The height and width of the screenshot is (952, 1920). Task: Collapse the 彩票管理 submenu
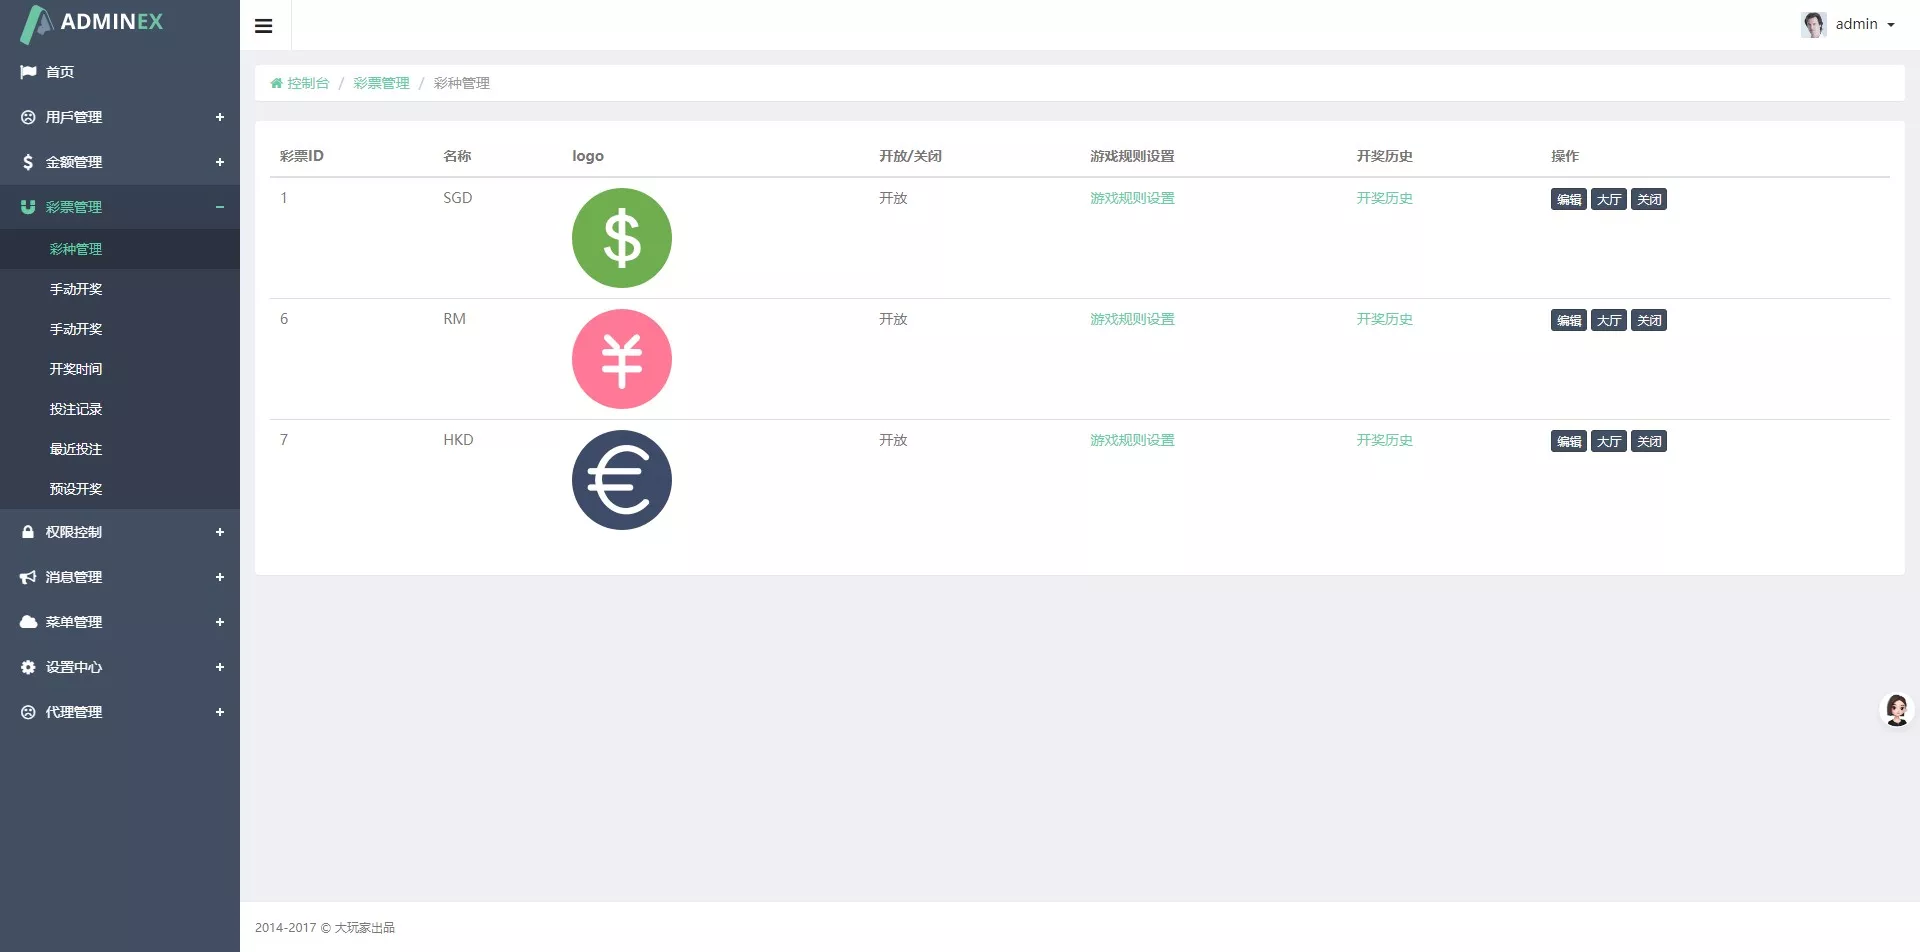[219, 207]
